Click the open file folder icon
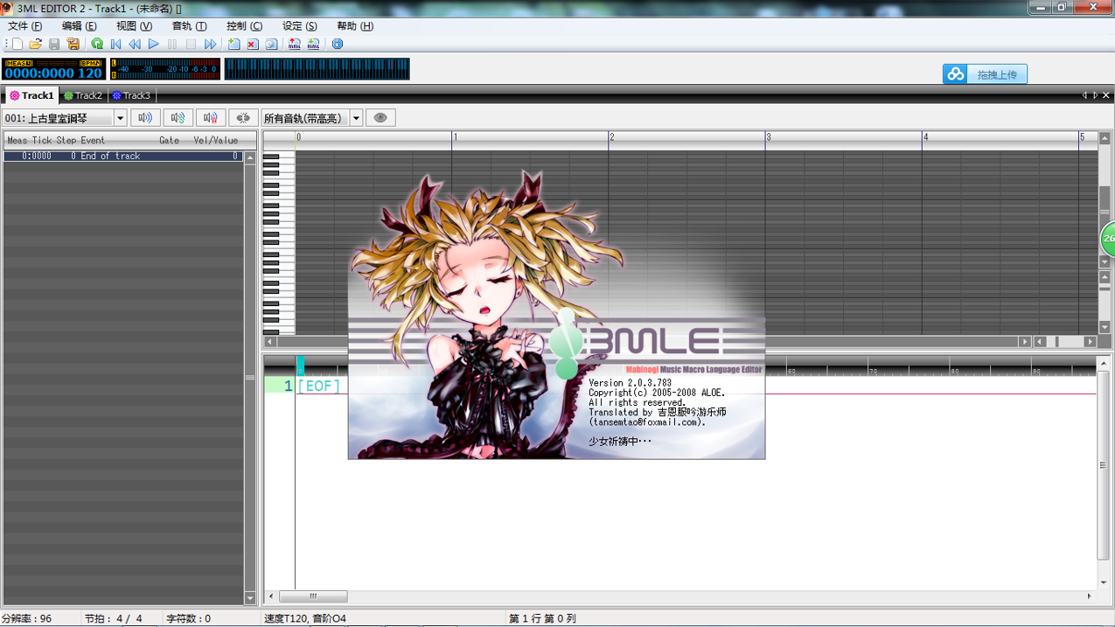Screen dimensions: 1115x627 click(35, 44)
